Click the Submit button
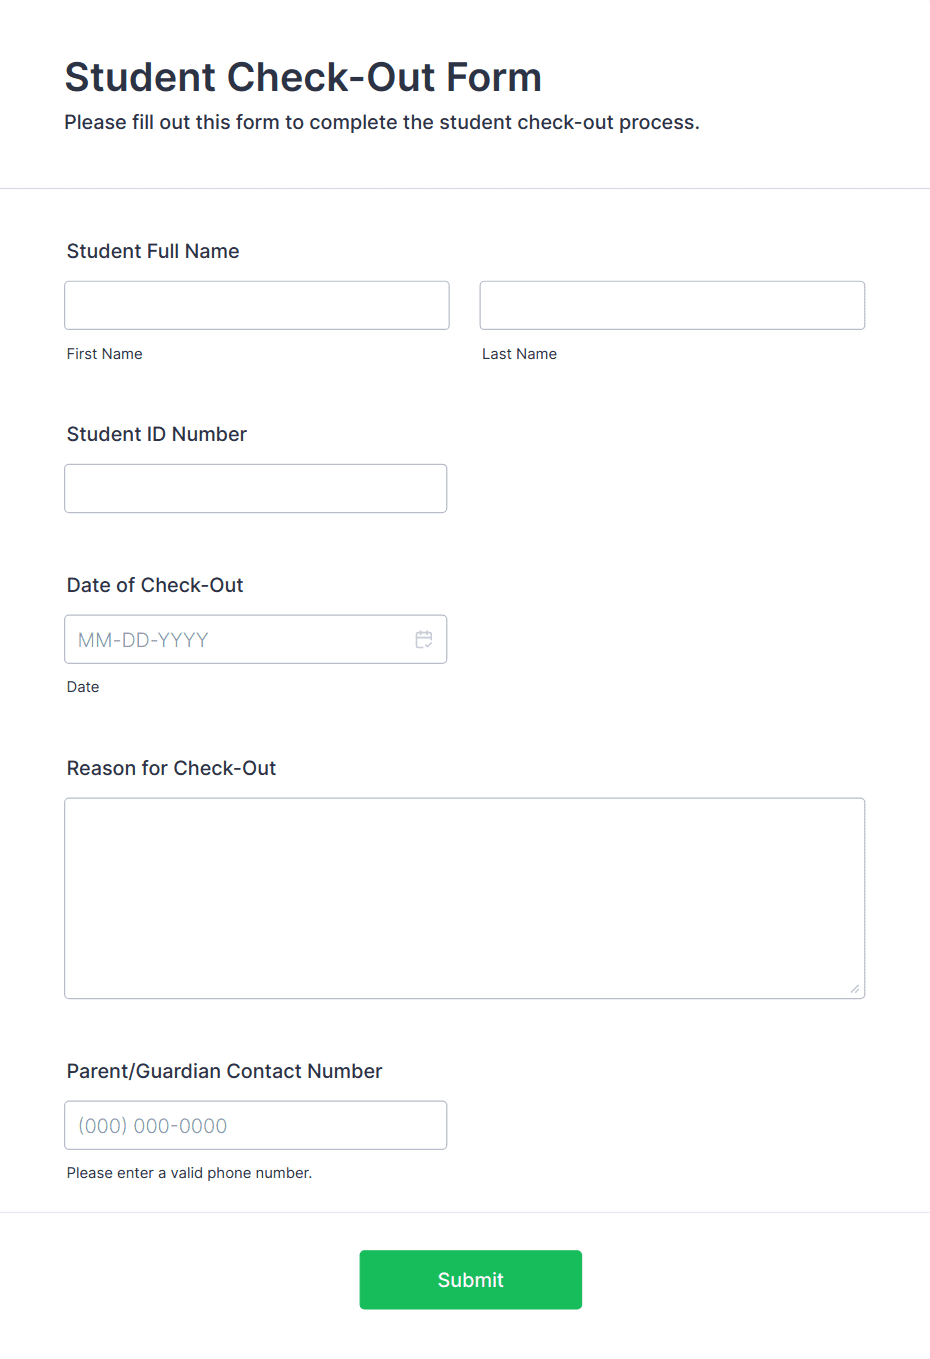This screenshot has width=930, height=1359. coord(470,1279)
